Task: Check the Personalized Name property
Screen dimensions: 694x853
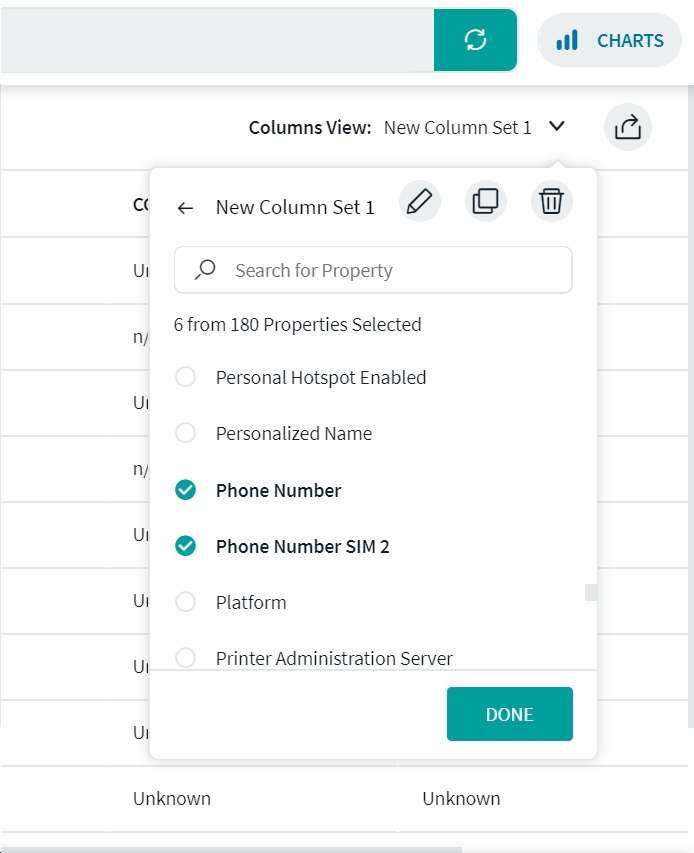Action: [x=185, y=434]
